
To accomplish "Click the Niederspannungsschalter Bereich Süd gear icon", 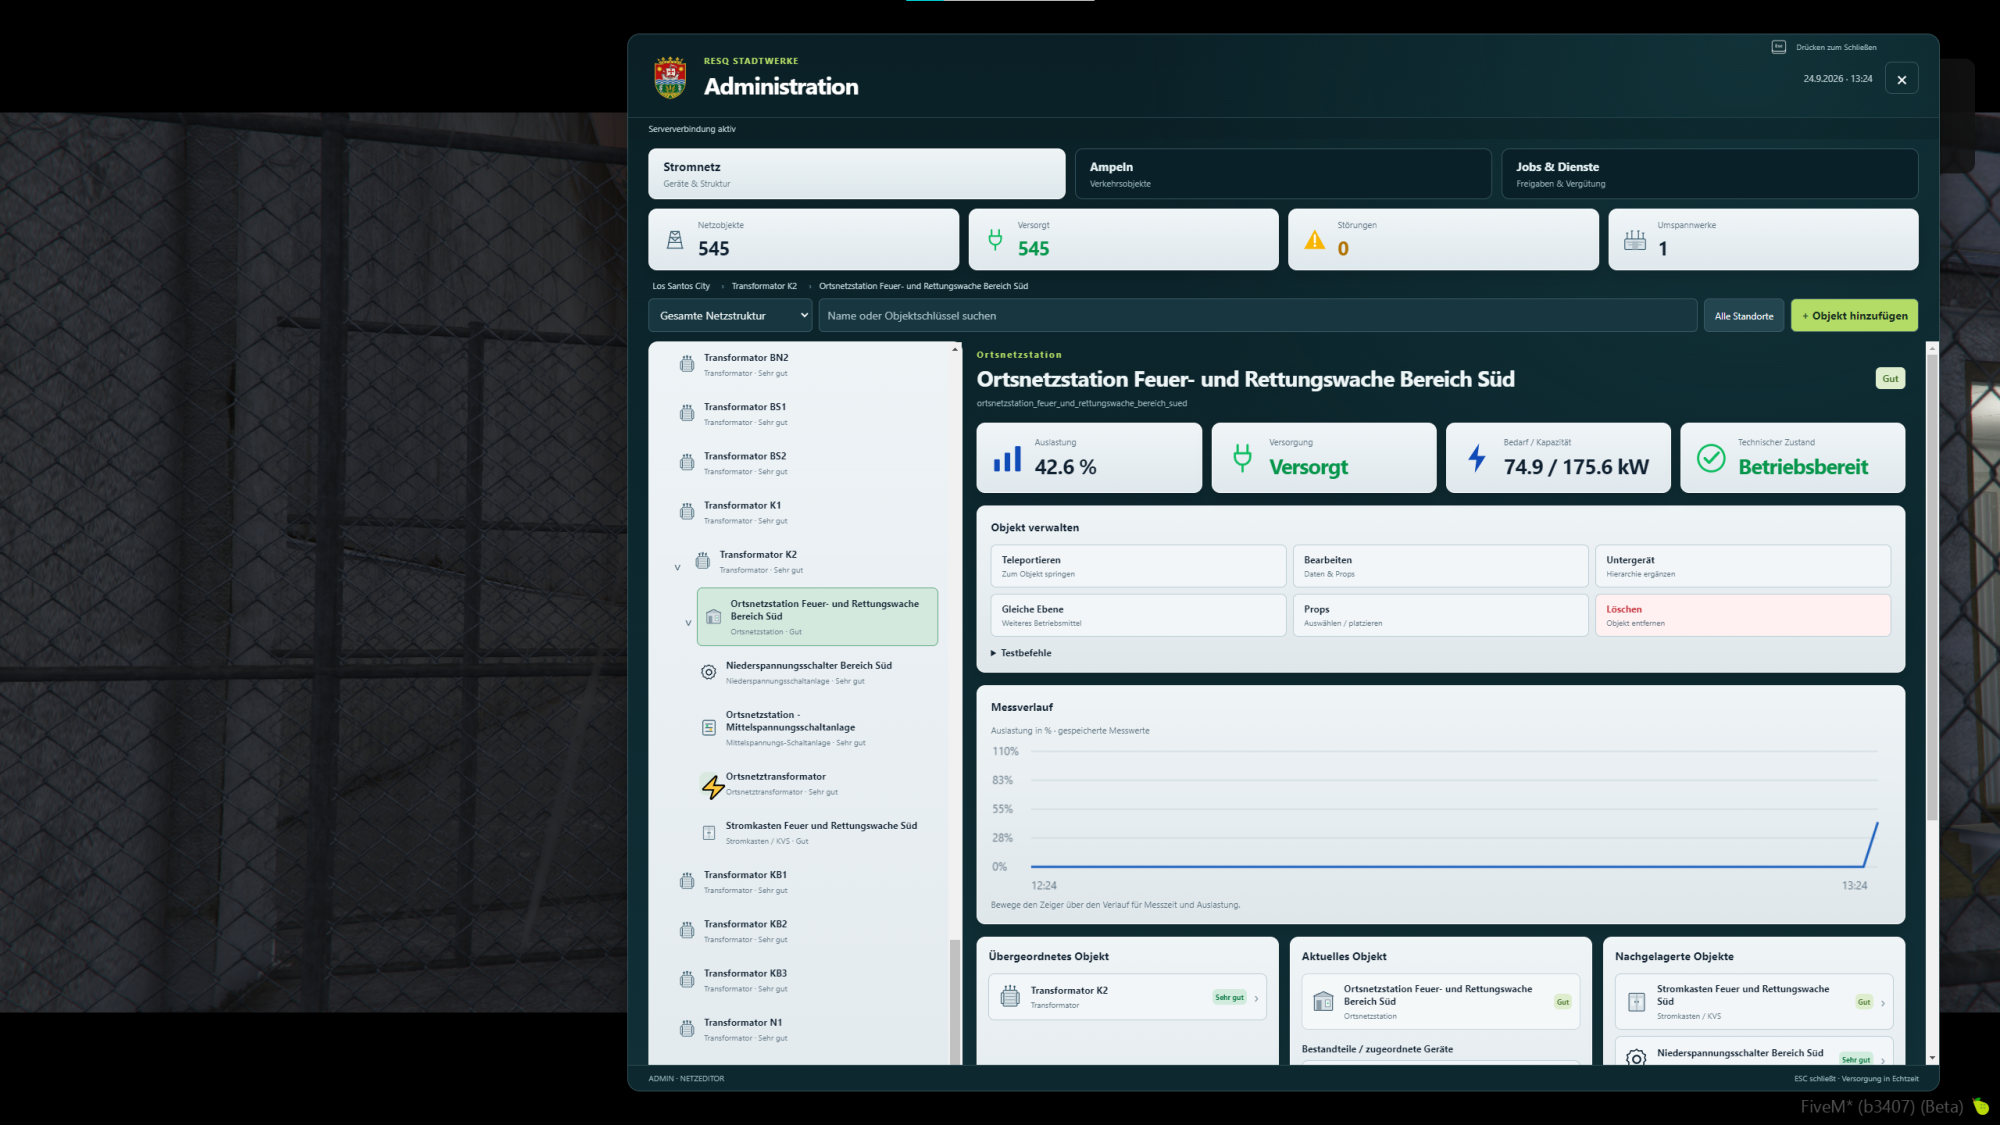I will [x=708, y=672].
